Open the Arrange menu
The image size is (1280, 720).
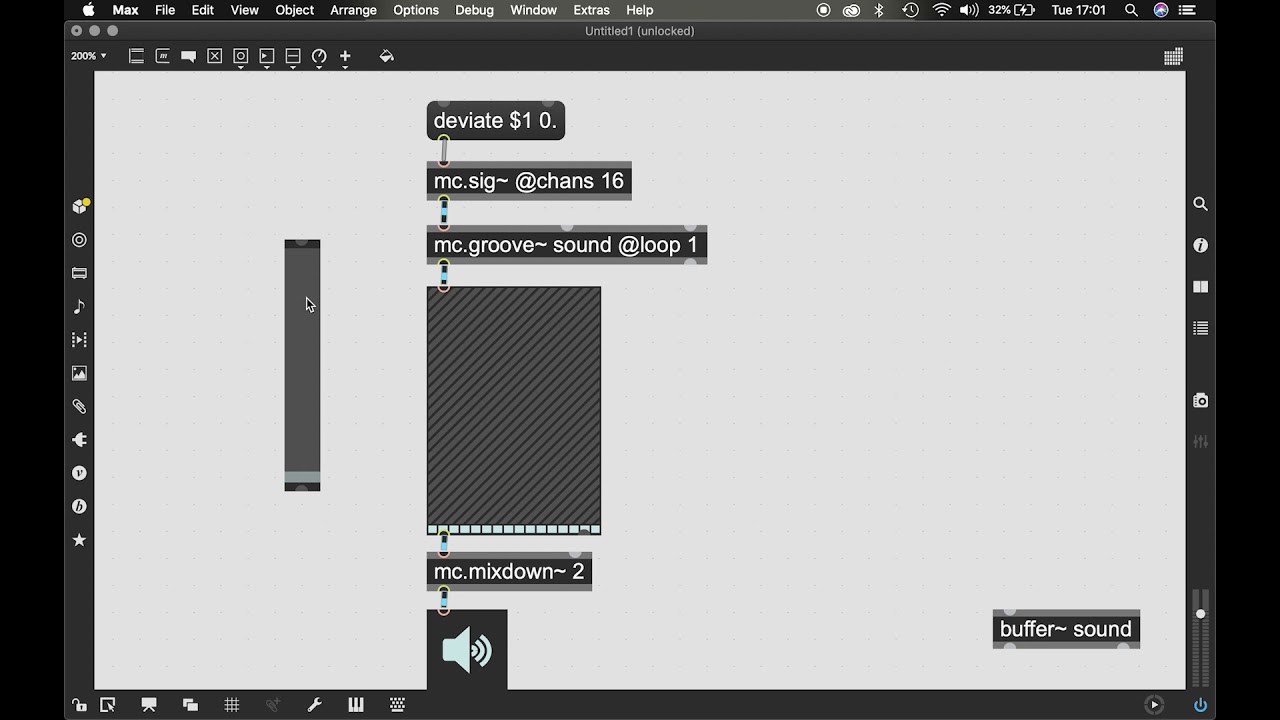(353, 10)
